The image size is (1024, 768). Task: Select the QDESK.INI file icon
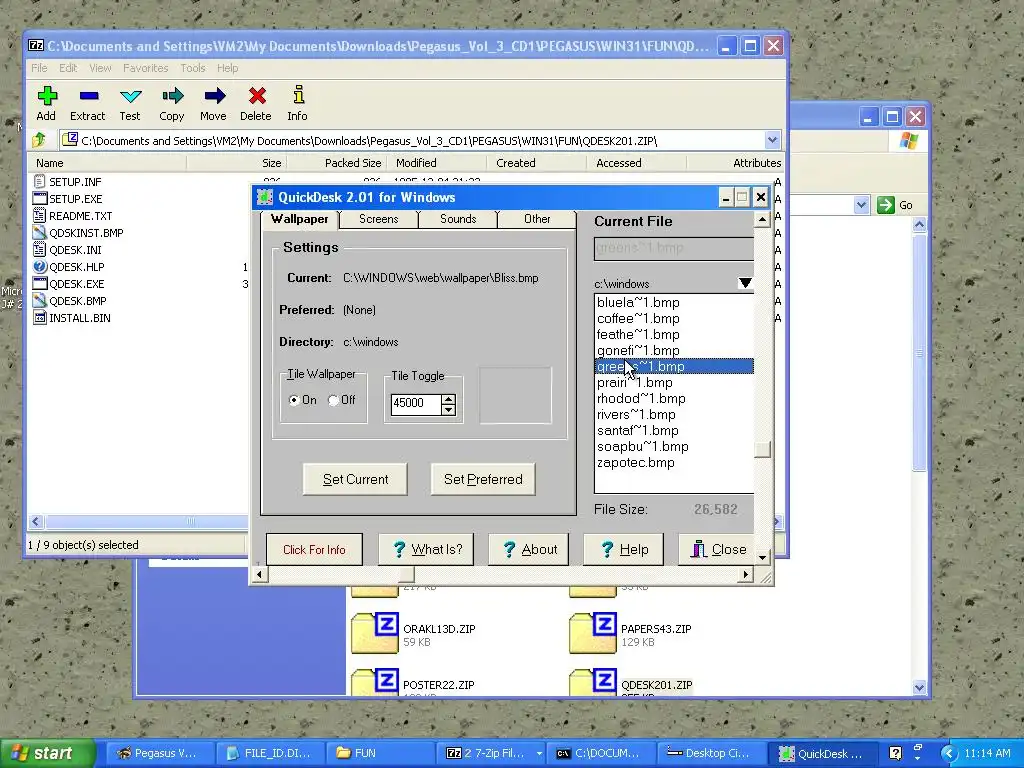click(40, 249)
